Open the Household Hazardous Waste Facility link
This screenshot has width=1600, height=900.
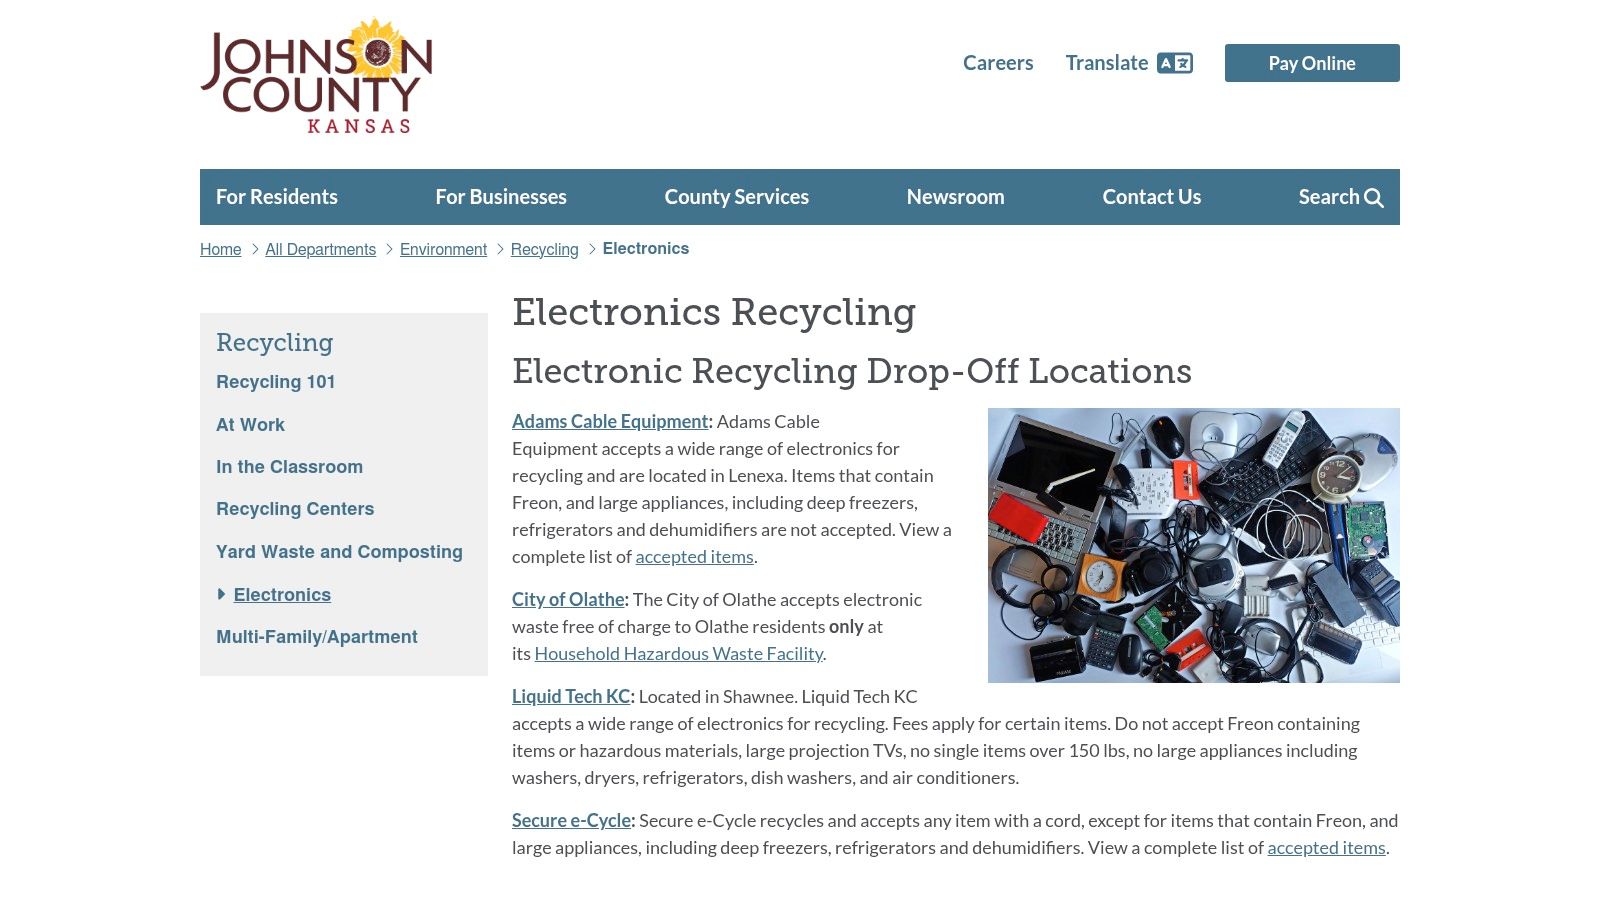[679, 653]
